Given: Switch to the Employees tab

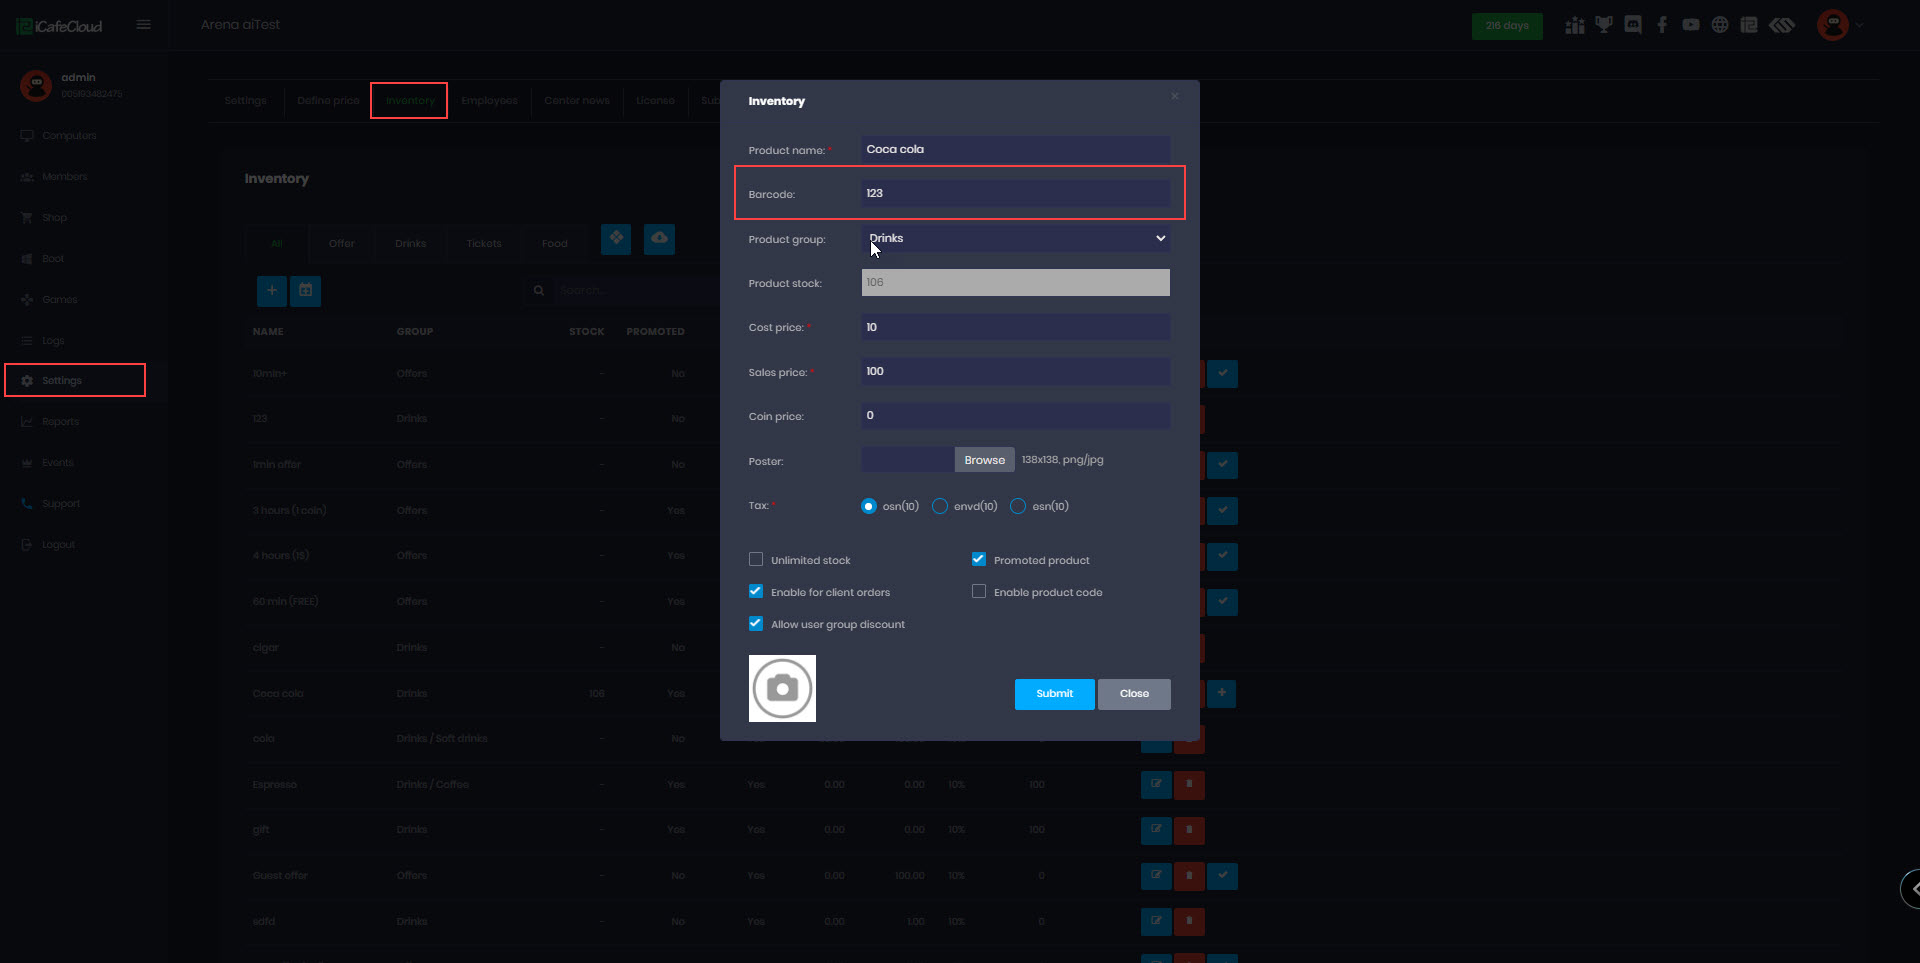Looking at the screenshot, I should click(x=489, y=101).
